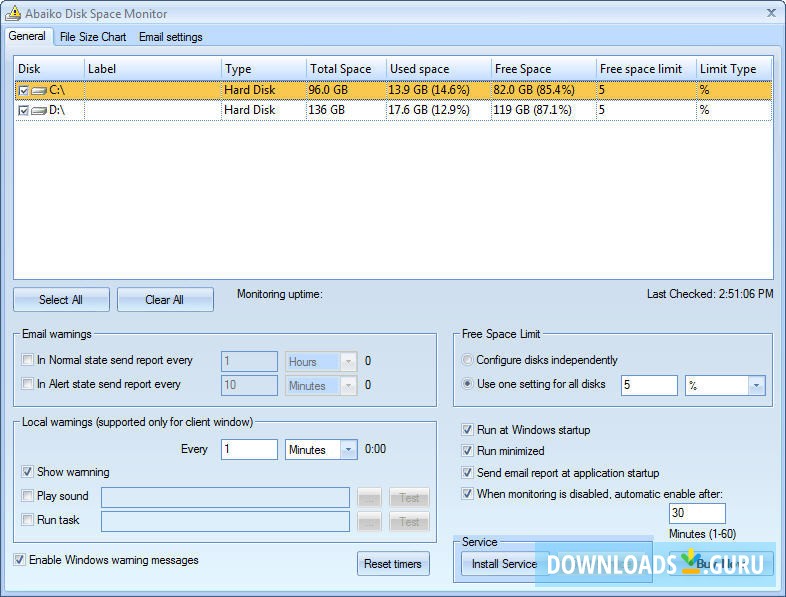Click the Reset timers button
This screenshot has height=597, width=786.
point(393,564)
